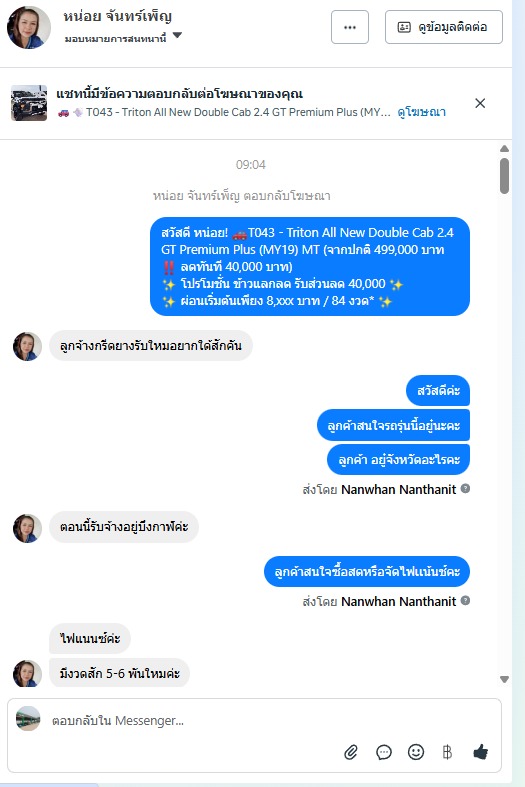Click the baht payment request icon

tap(447, 752)
